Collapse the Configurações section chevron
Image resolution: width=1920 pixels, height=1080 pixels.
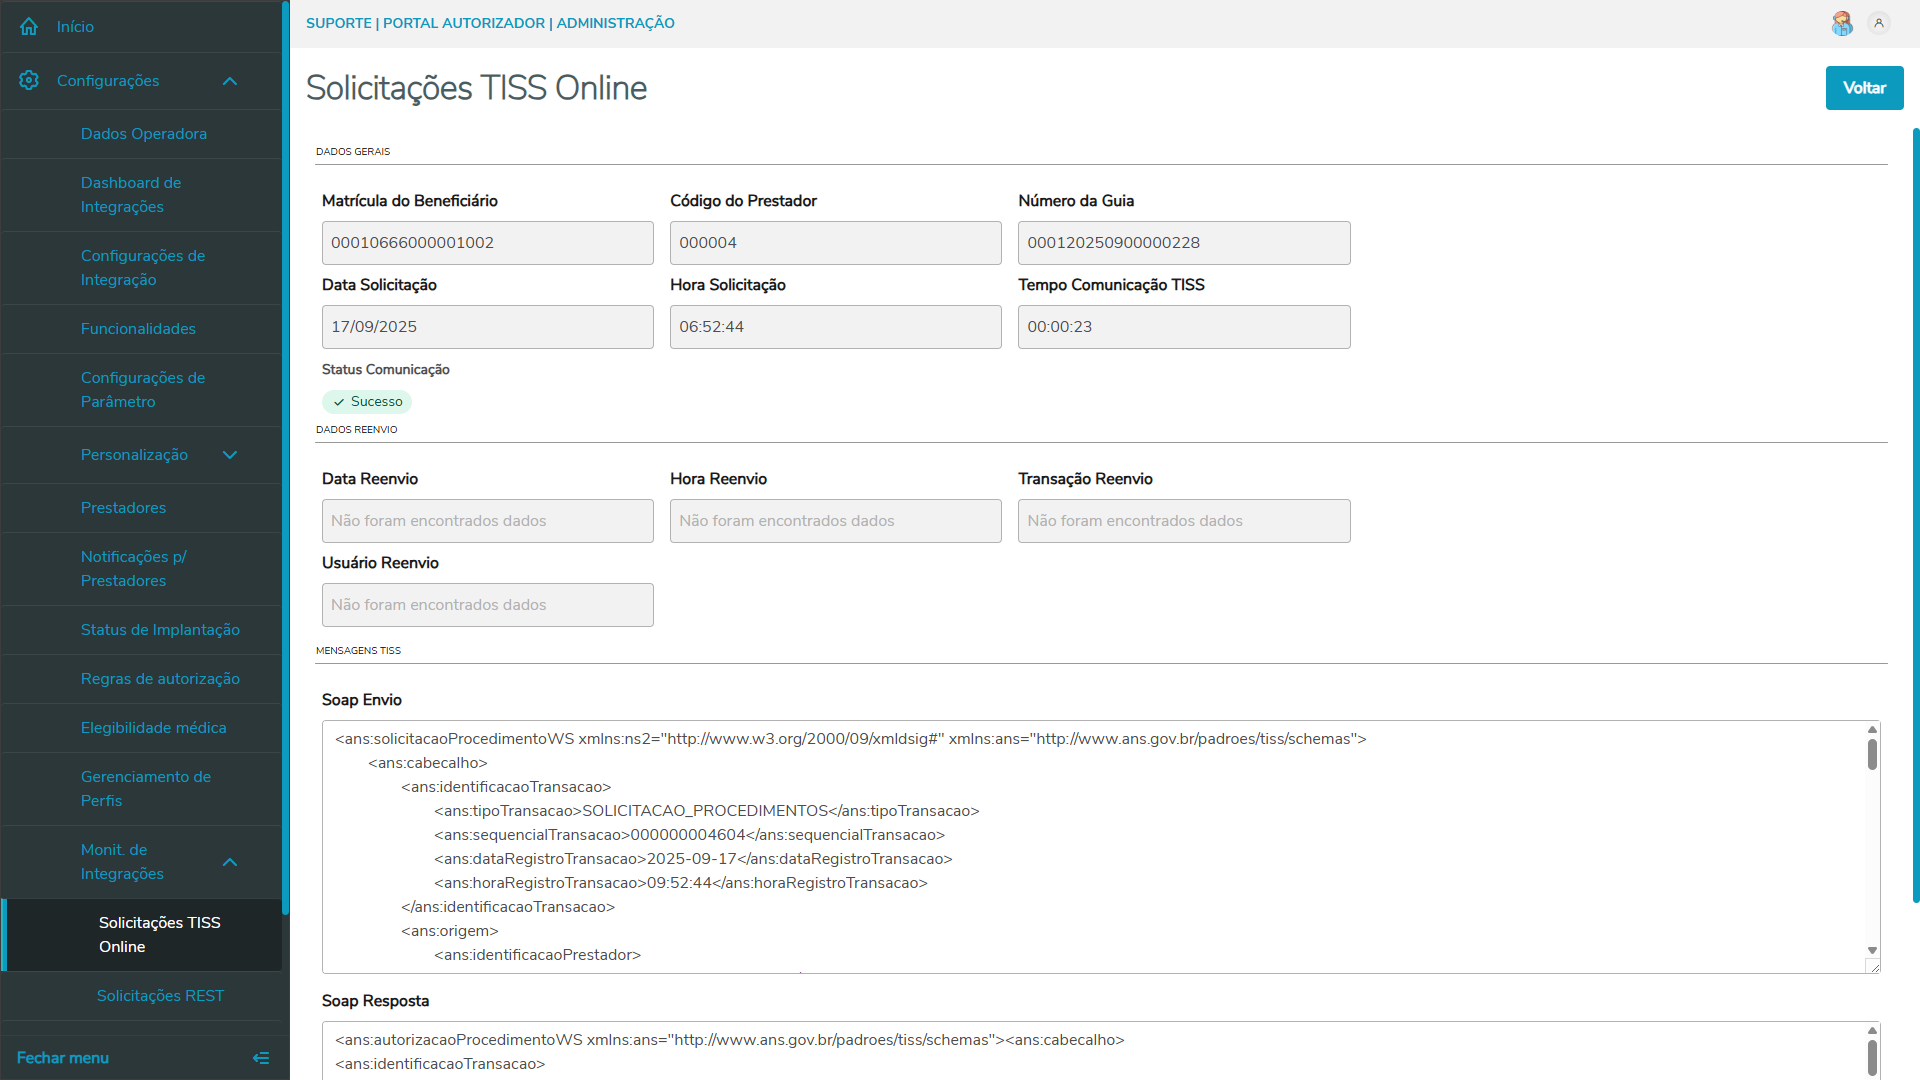pyautogui.click(x=230, y=81)
